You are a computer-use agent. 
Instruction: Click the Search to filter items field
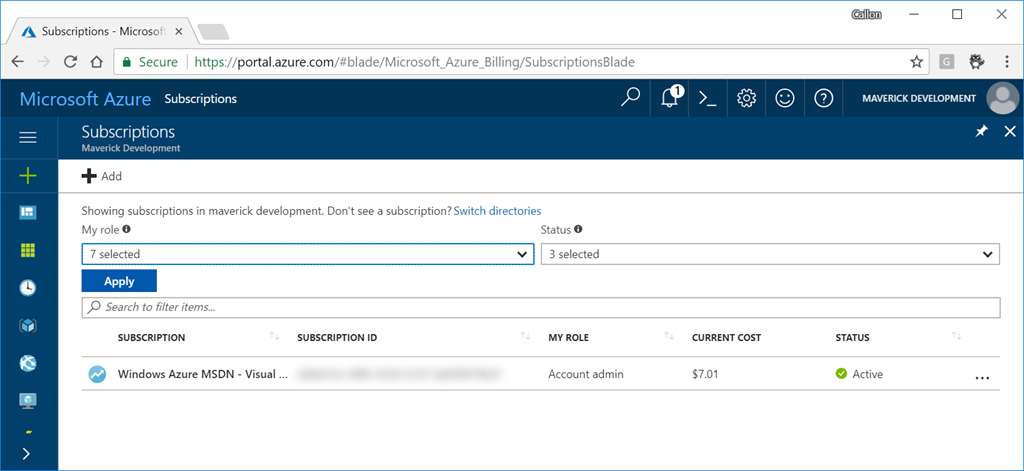point(540,307)
